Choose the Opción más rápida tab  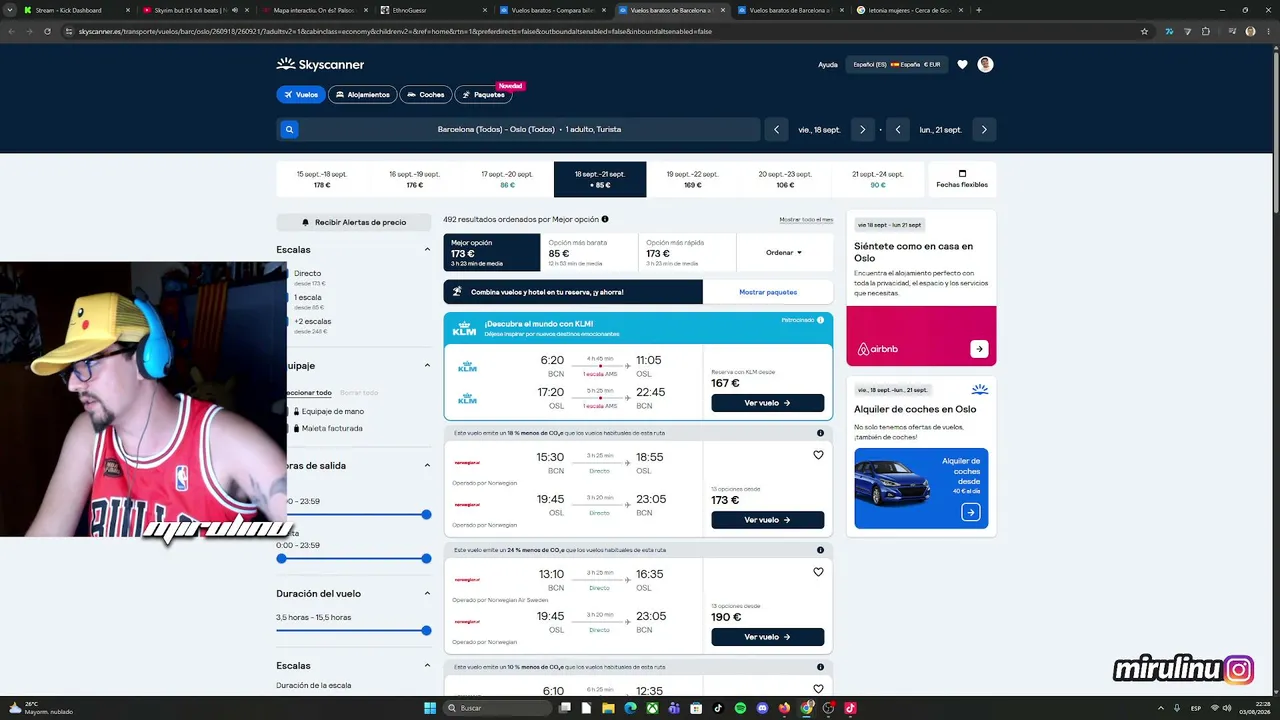[687, 253]
